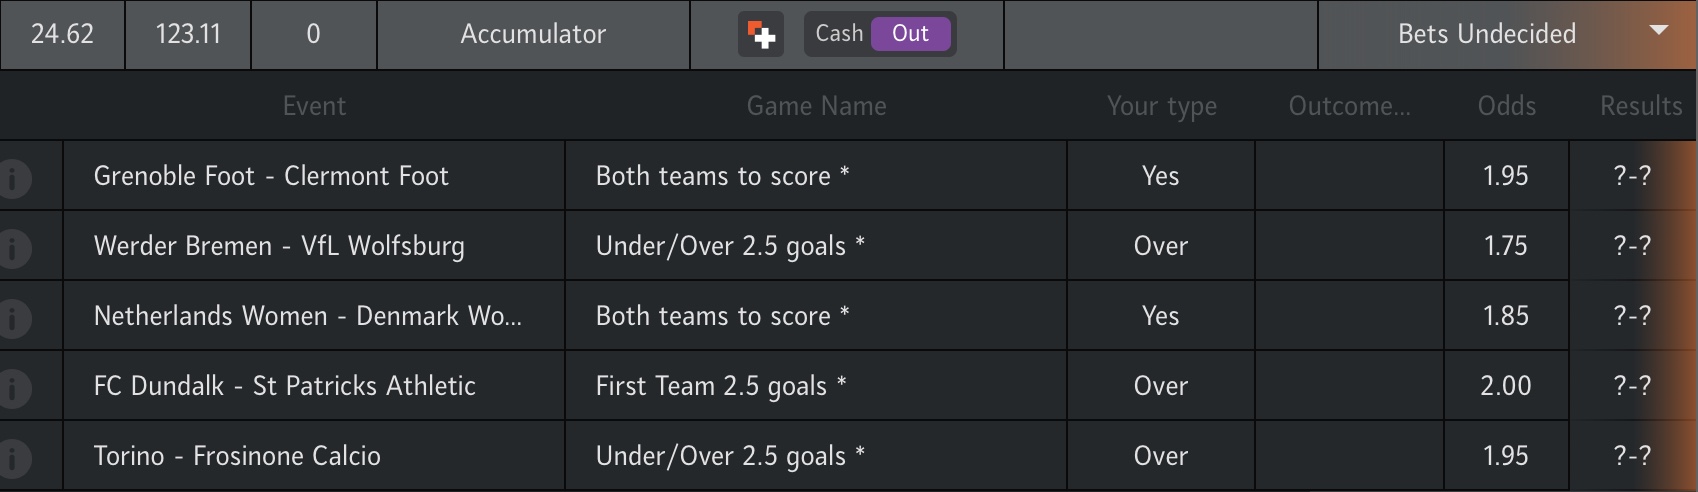
Task: Open Torino - Frosinone Calcio event
Action: coord(237,456)
